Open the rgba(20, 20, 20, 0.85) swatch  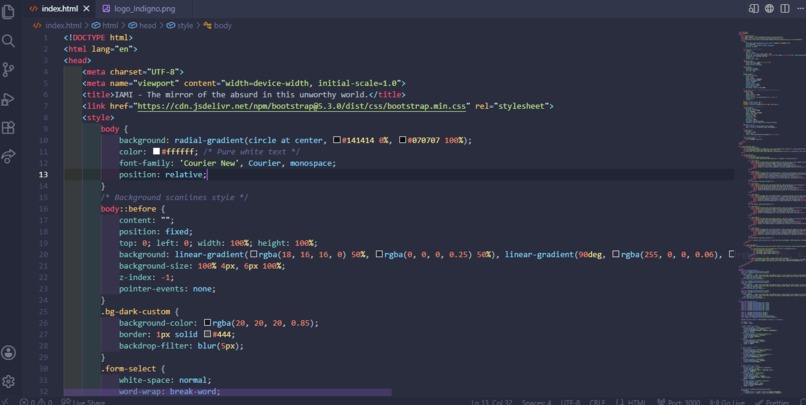207,323
